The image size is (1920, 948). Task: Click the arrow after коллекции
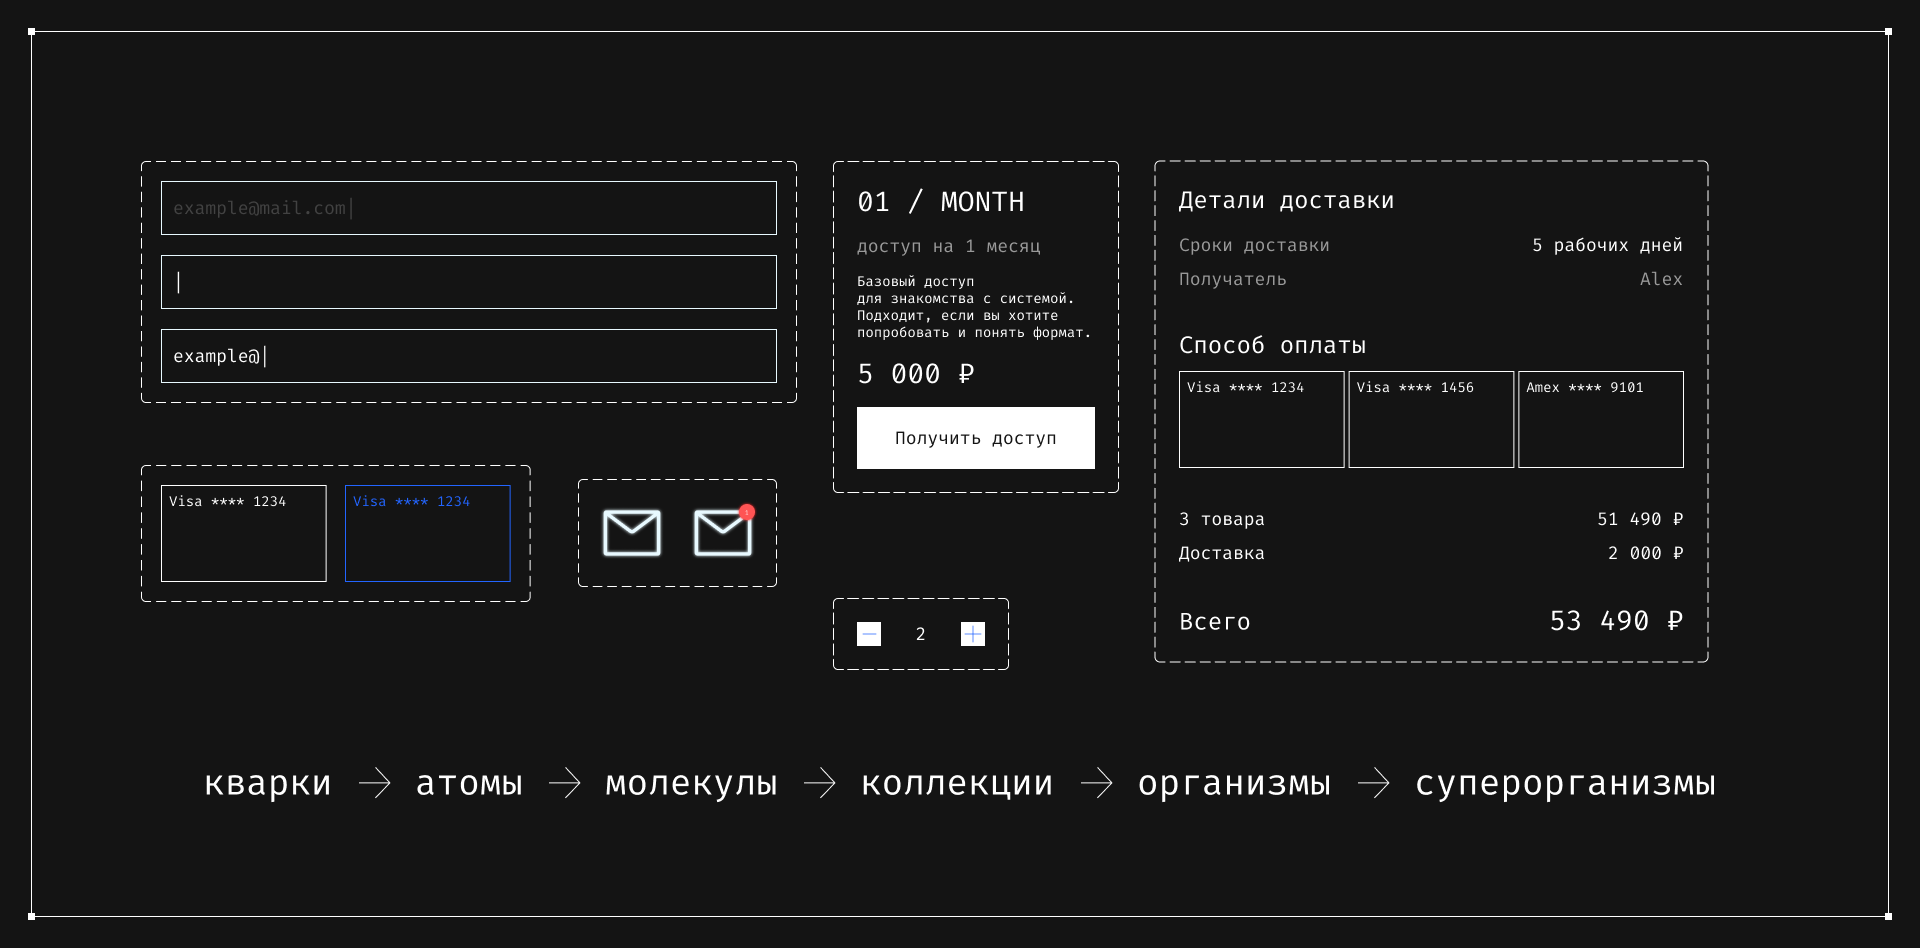[x=1097, y=784]
